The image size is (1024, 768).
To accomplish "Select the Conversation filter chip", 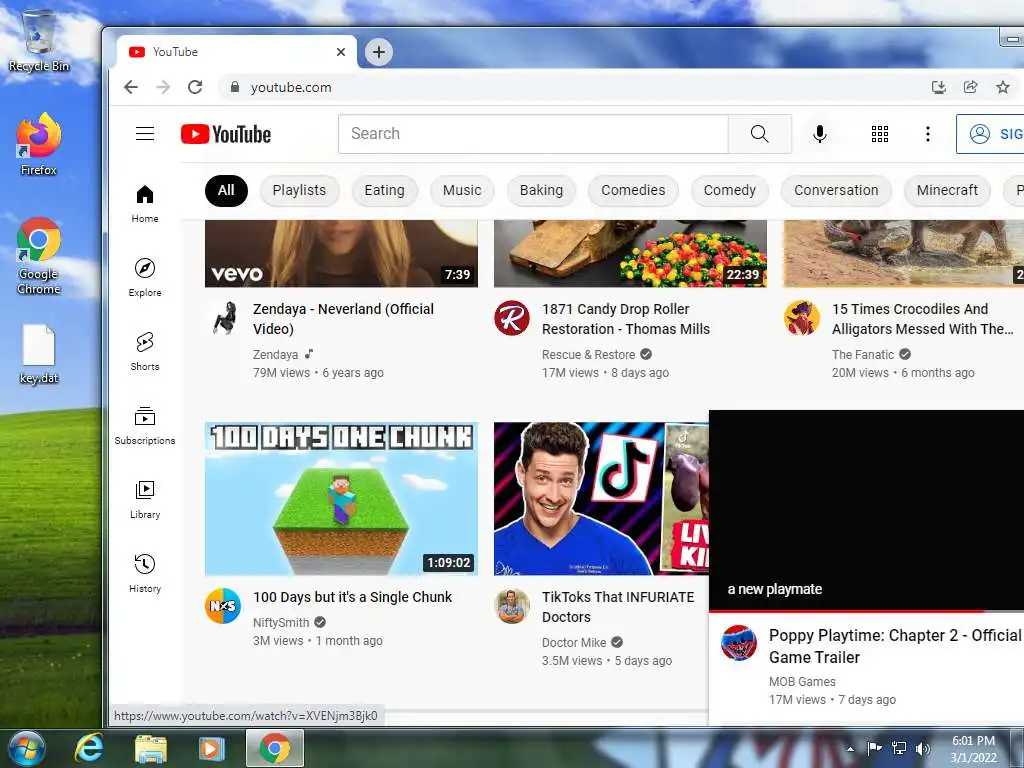I will pos(836,191).
